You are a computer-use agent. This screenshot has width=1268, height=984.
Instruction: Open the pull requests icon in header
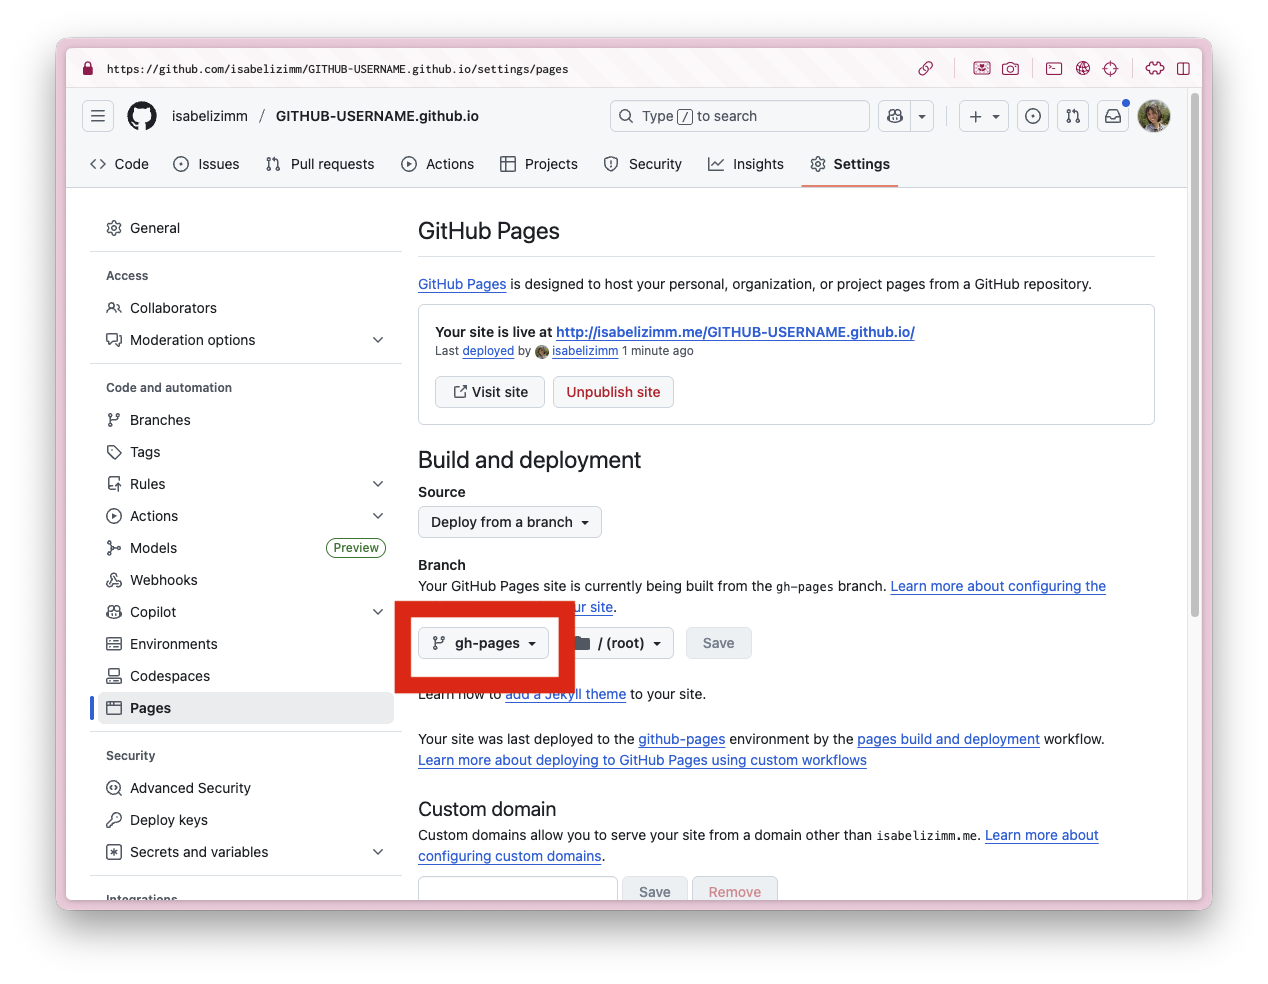1073,116
